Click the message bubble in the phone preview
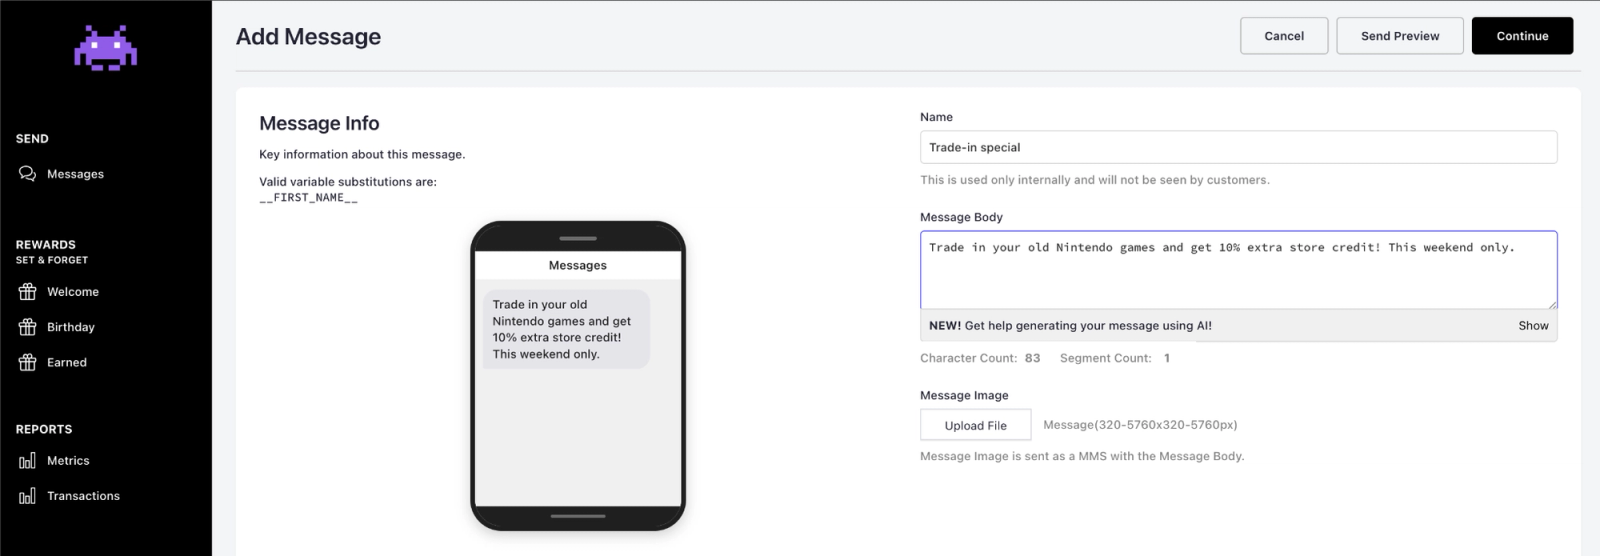1600x556 pixels. pos(566,329)
